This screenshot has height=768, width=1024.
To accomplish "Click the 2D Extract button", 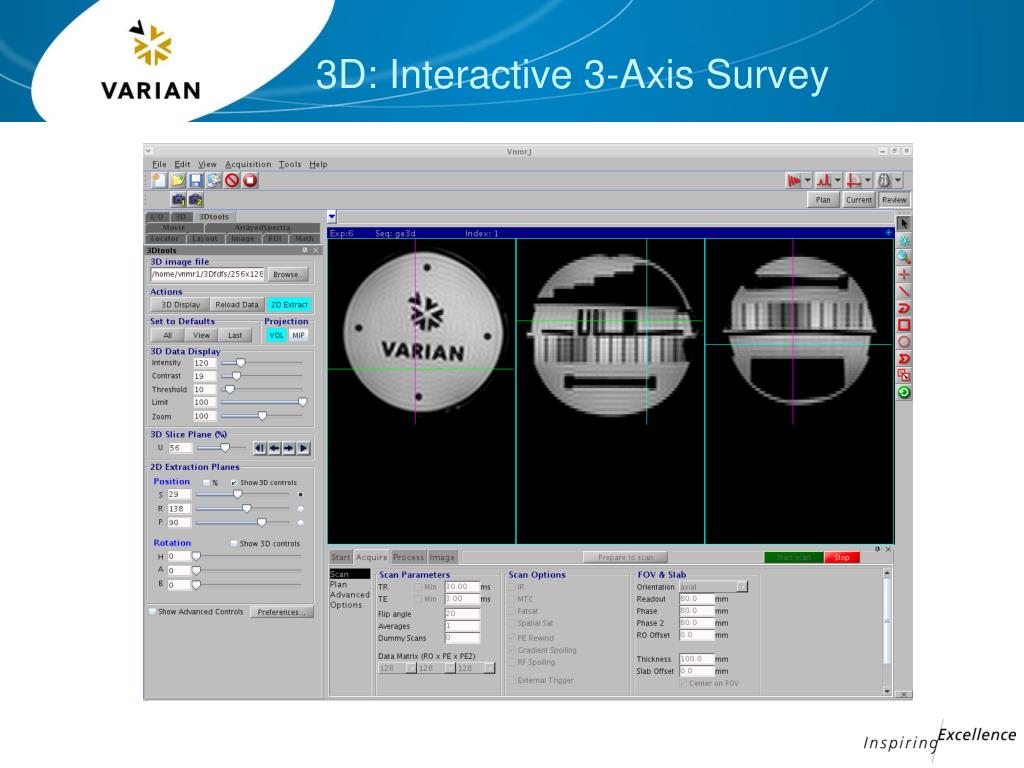I will [289, 305].
